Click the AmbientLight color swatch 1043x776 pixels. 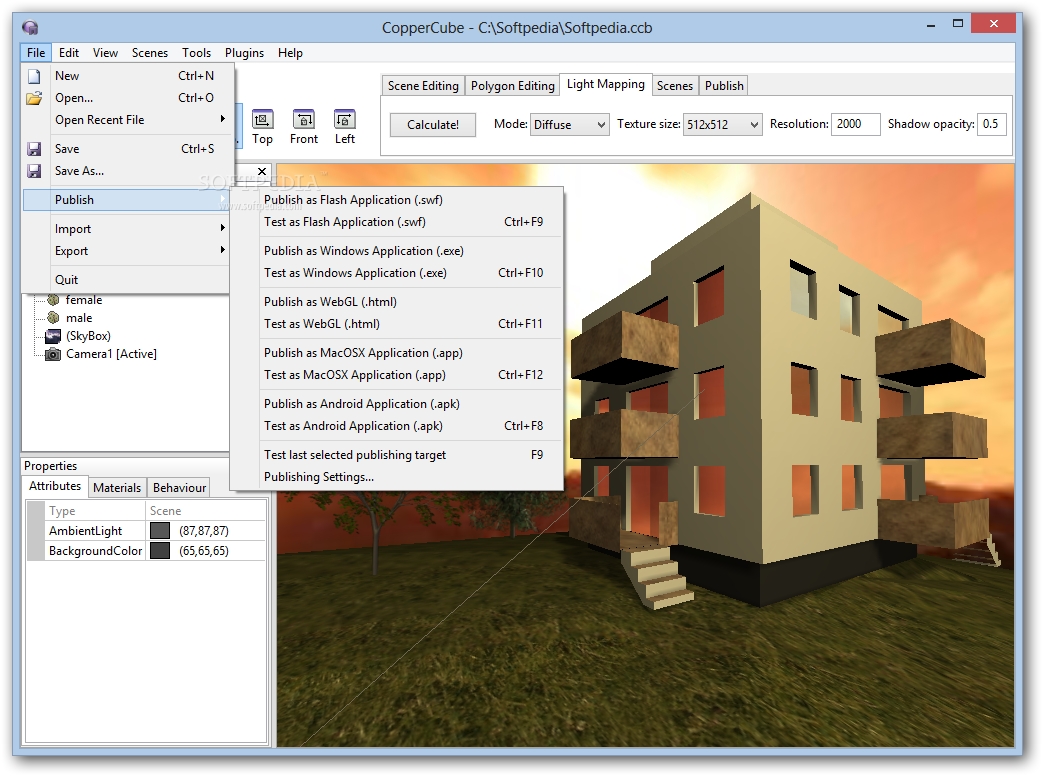[160, 531]
